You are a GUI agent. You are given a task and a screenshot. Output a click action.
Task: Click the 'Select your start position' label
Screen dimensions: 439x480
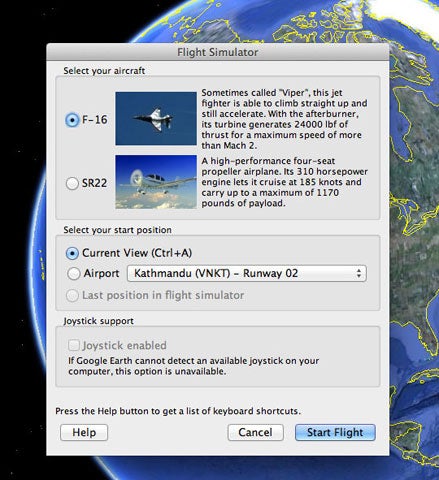(x=117, y=230)
